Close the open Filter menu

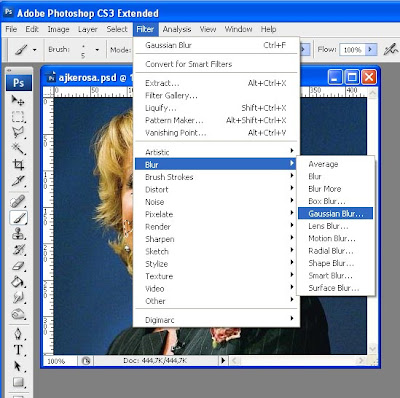tap(145, 29)
